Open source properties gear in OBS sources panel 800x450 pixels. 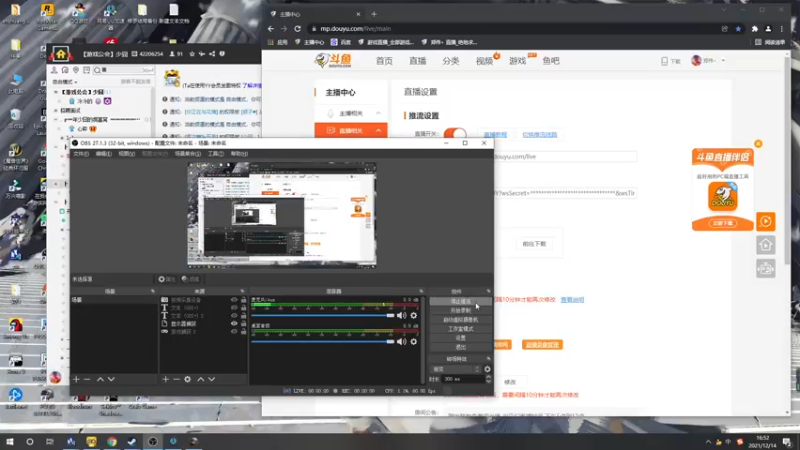pyautogui.click(x=188, y=380)
